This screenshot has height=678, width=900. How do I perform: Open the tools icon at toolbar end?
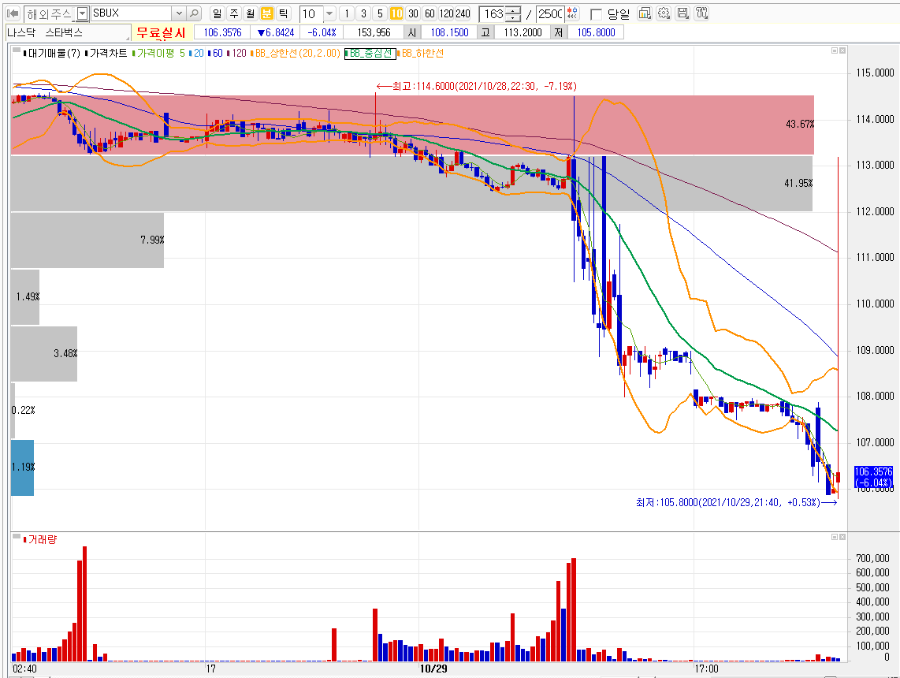click(x=702, y=13)
